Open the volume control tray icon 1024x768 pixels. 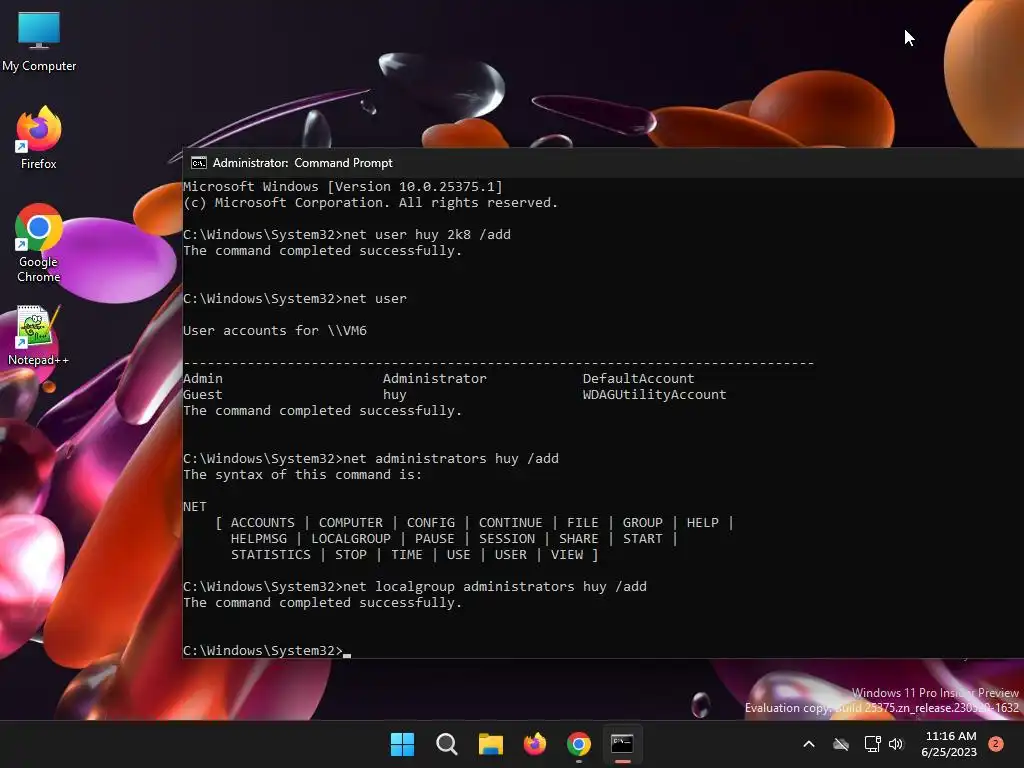pos(896,744)
